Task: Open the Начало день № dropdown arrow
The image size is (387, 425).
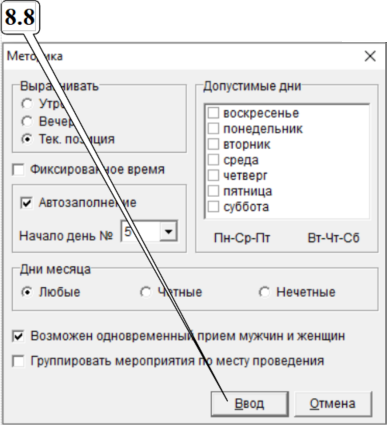Action: (168, 231)
